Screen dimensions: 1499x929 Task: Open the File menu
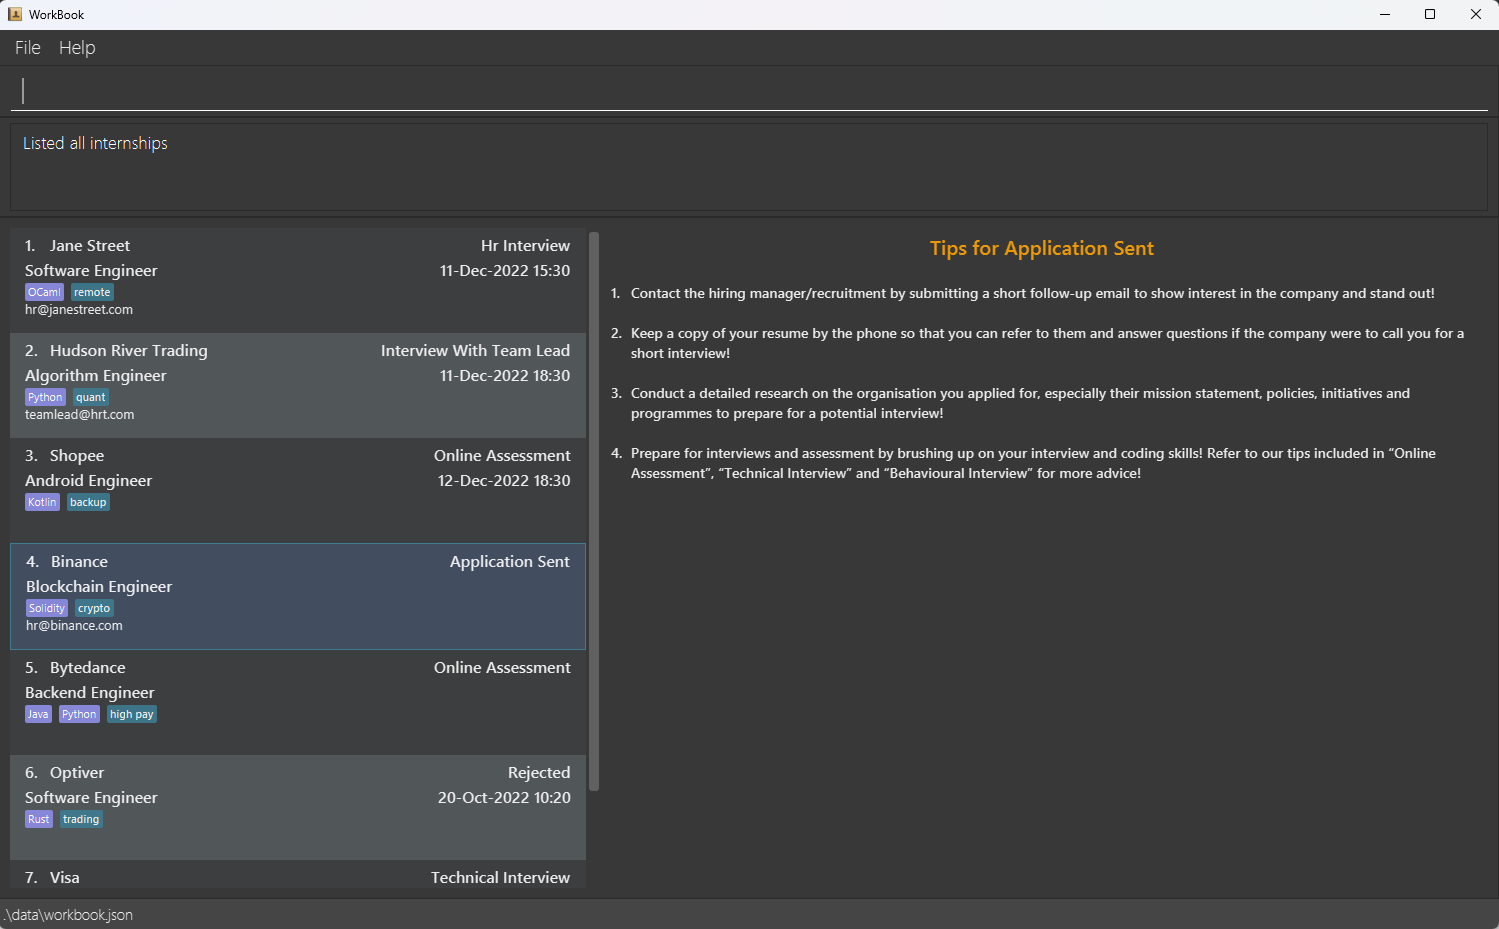(28, 48)
